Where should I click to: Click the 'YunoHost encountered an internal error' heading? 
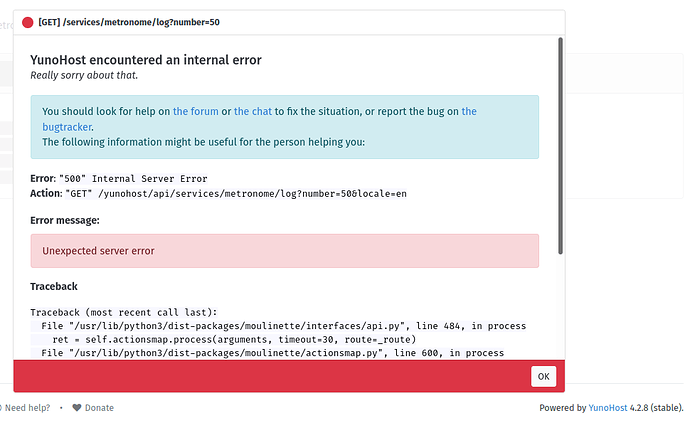click(x=146, y=60)
